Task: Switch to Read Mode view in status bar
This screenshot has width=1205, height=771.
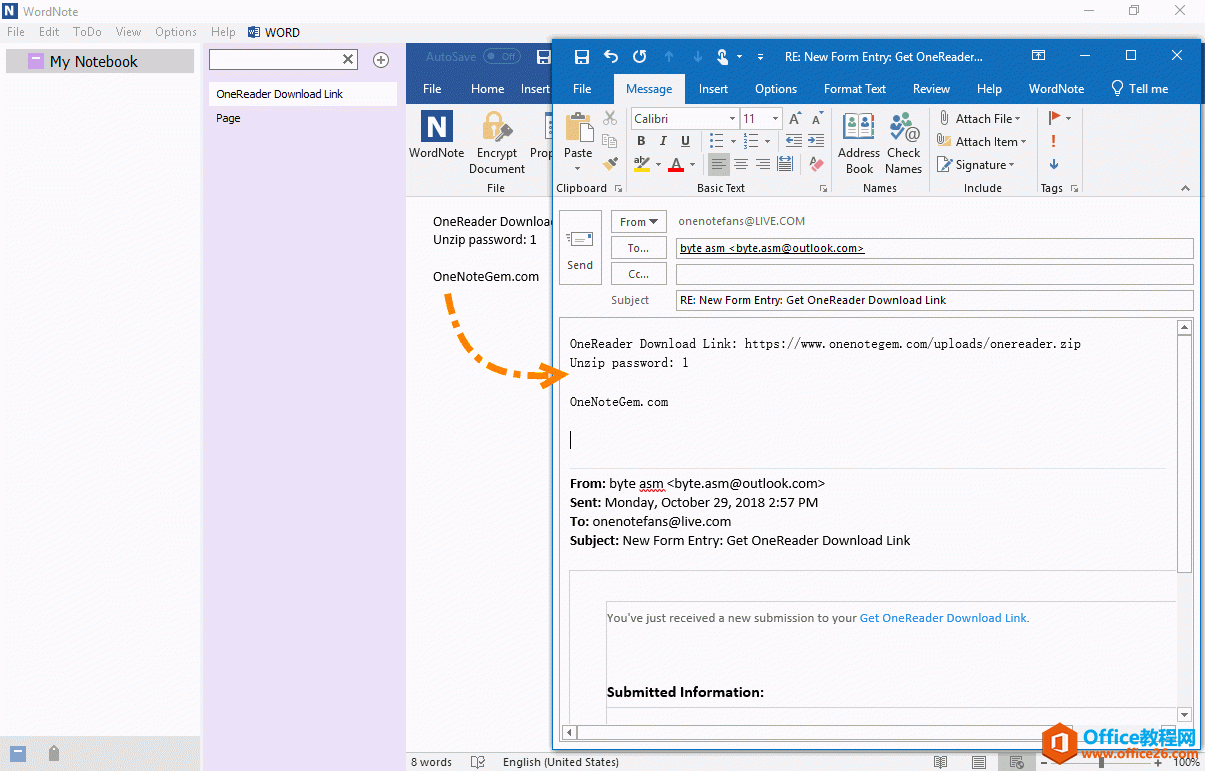Action: (x=941, y=762)
